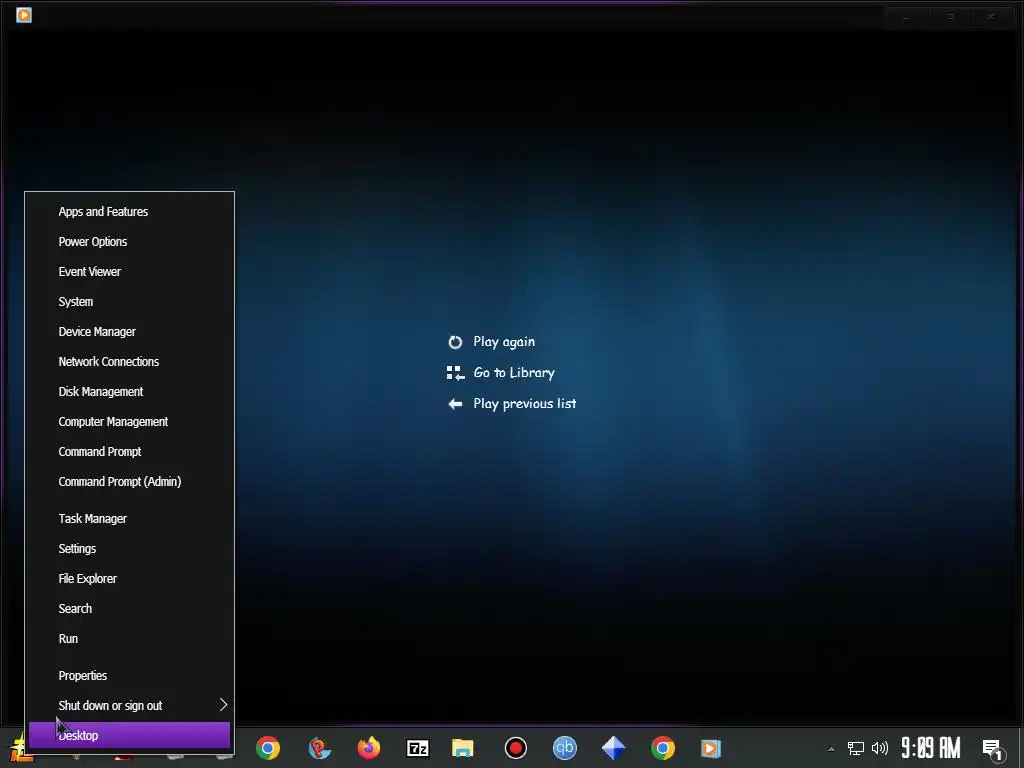Click the network tray icon
The width and height of the screenshot is (1024, 768).
point(856,748)
